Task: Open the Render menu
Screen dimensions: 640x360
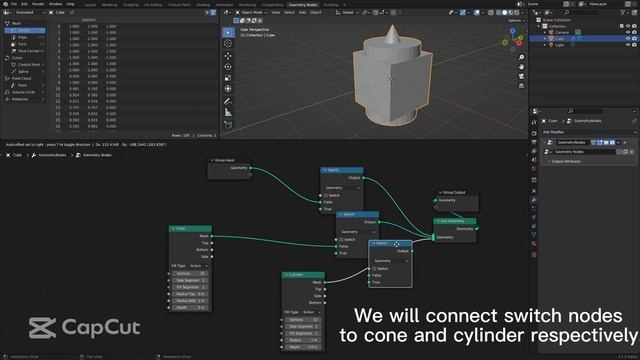Action: click(x=38, y=4)
